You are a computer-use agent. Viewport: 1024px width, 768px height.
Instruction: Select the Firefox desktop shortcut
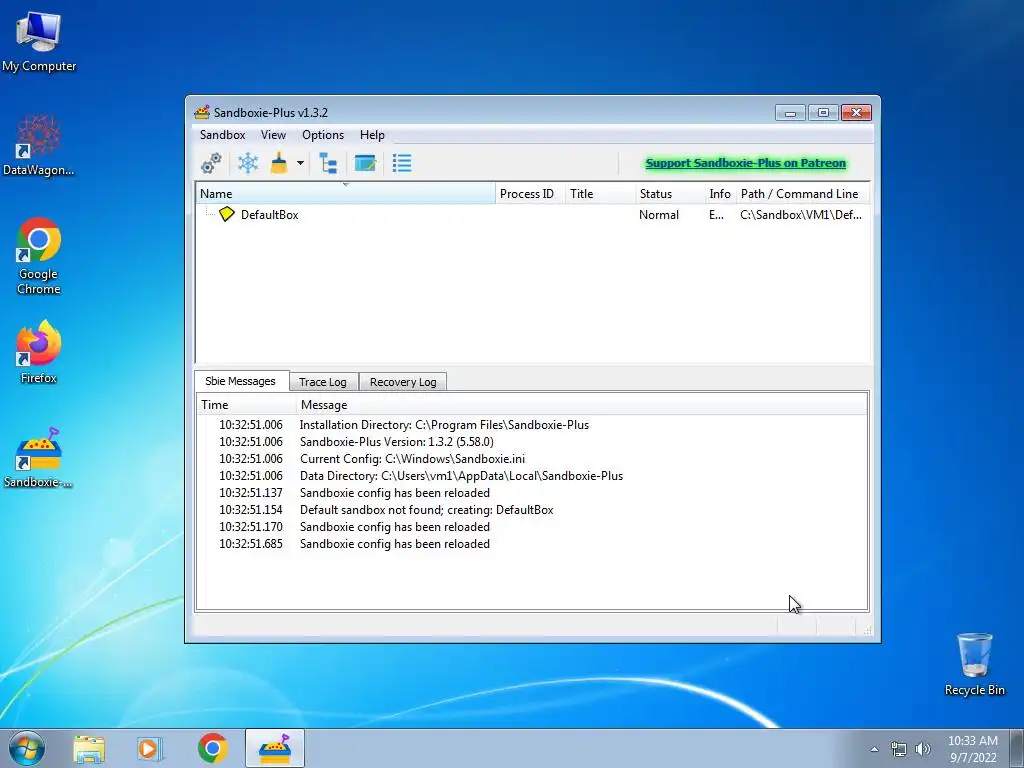[39, 353]
